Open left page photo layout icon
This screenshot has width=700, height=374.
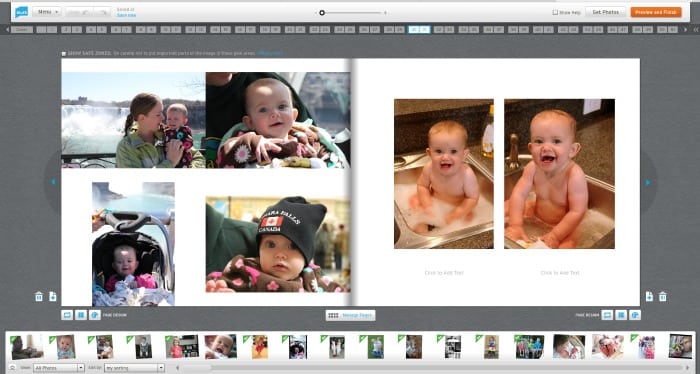coord(81,315)
